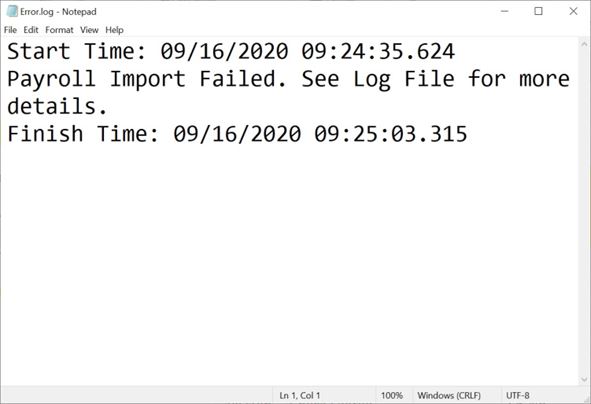This screenshot has height=404, width=591.
Task: Close the Error.log Notepad window
Action: pos(573,11)
